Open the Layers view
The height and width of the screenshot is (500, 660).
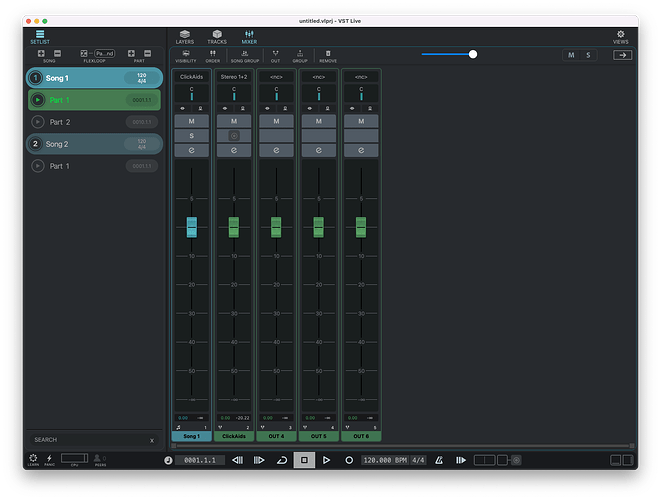point(185,37)
